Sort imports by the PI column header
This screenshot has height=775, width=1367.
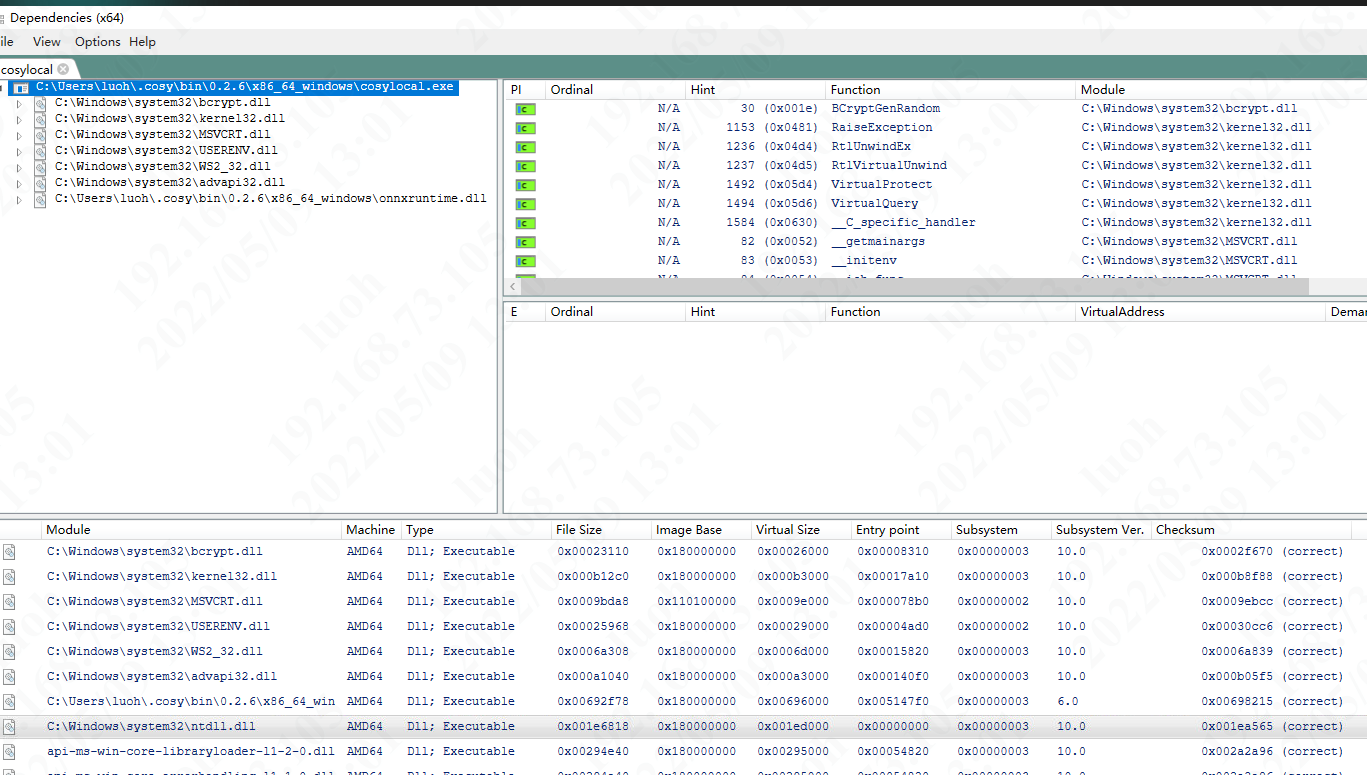click(x=524, y=90)
